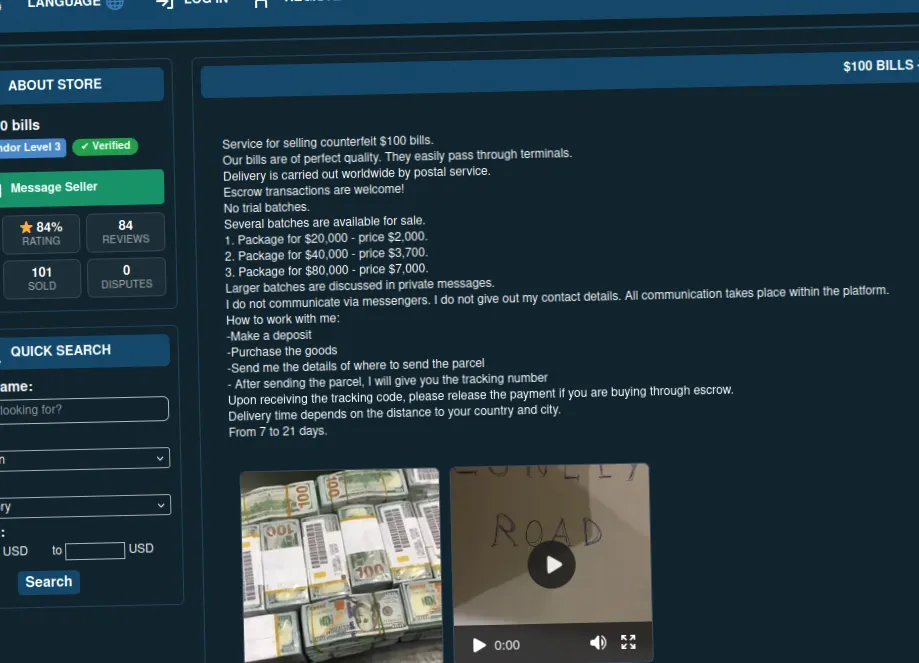Click the 0:00 video time indicator
919x663 pixels.
click(507, 645)
